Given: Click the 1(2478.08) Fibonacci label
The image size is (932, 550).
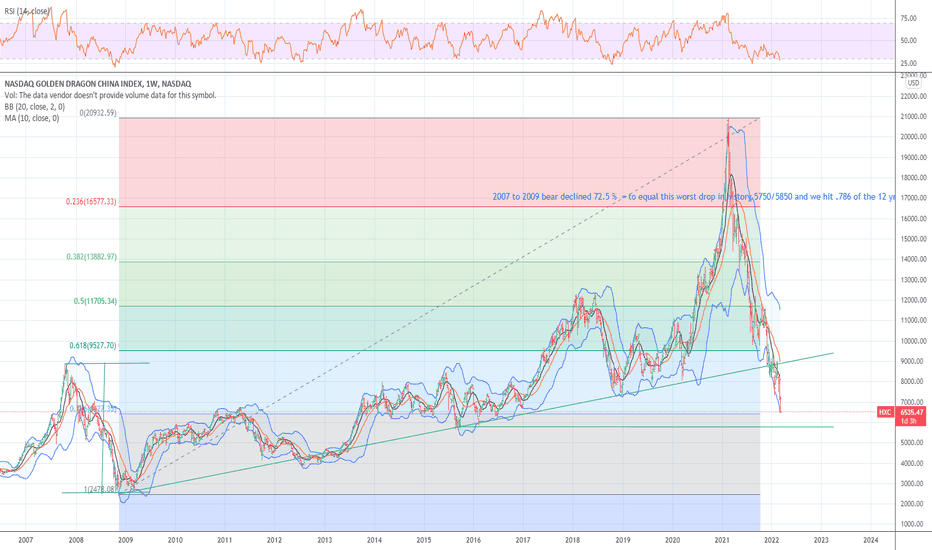Looking at the screenshot, I should (99, 489).
